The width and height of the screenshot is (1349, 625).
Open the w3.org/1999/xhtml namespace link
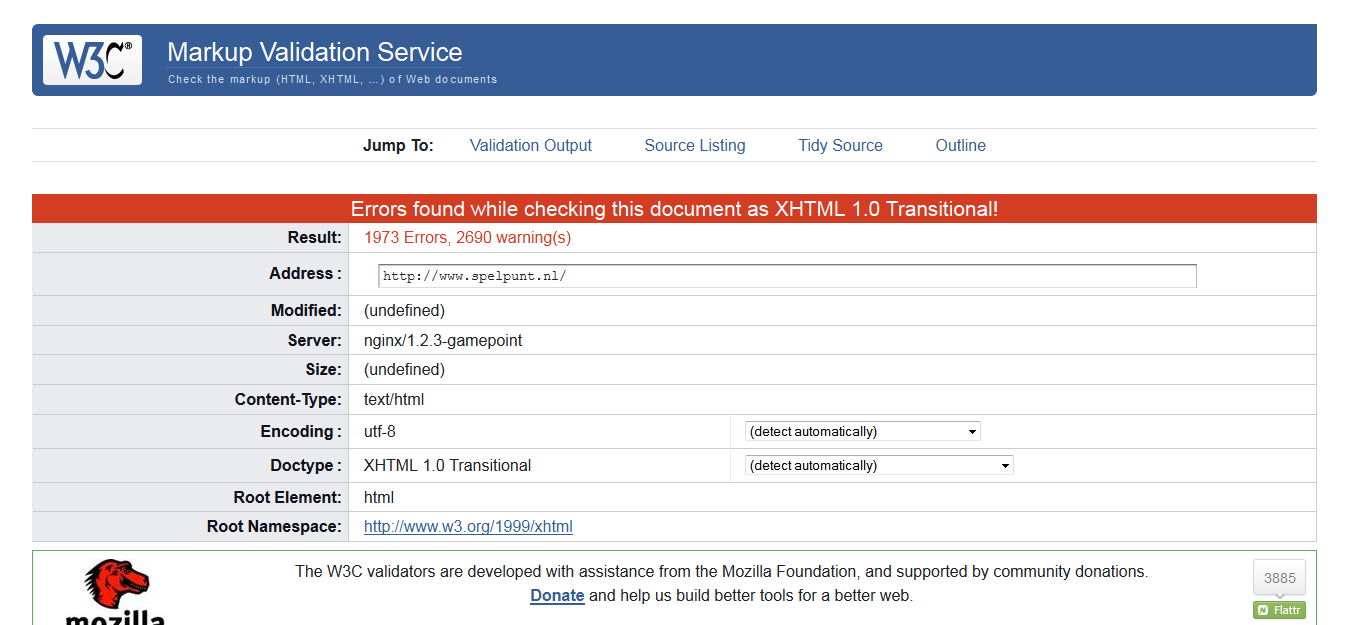[468, 527]
